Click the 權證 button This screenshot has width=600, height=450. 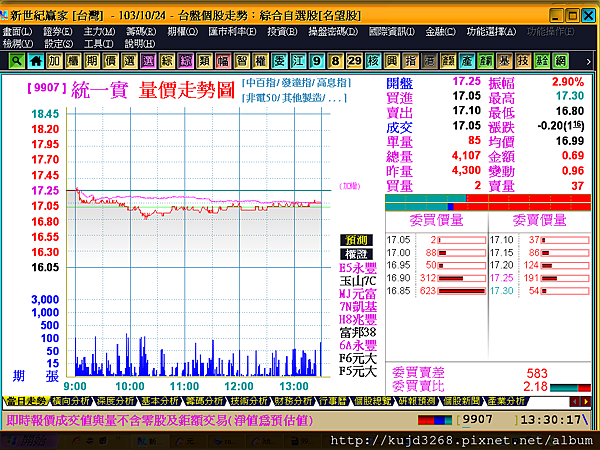tap(356, 254)
